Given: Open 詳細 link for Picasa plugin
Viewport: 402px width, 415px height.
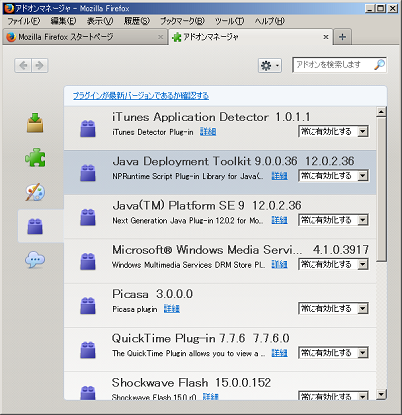Looking at the screenshot, I should [x=172, y=309].
